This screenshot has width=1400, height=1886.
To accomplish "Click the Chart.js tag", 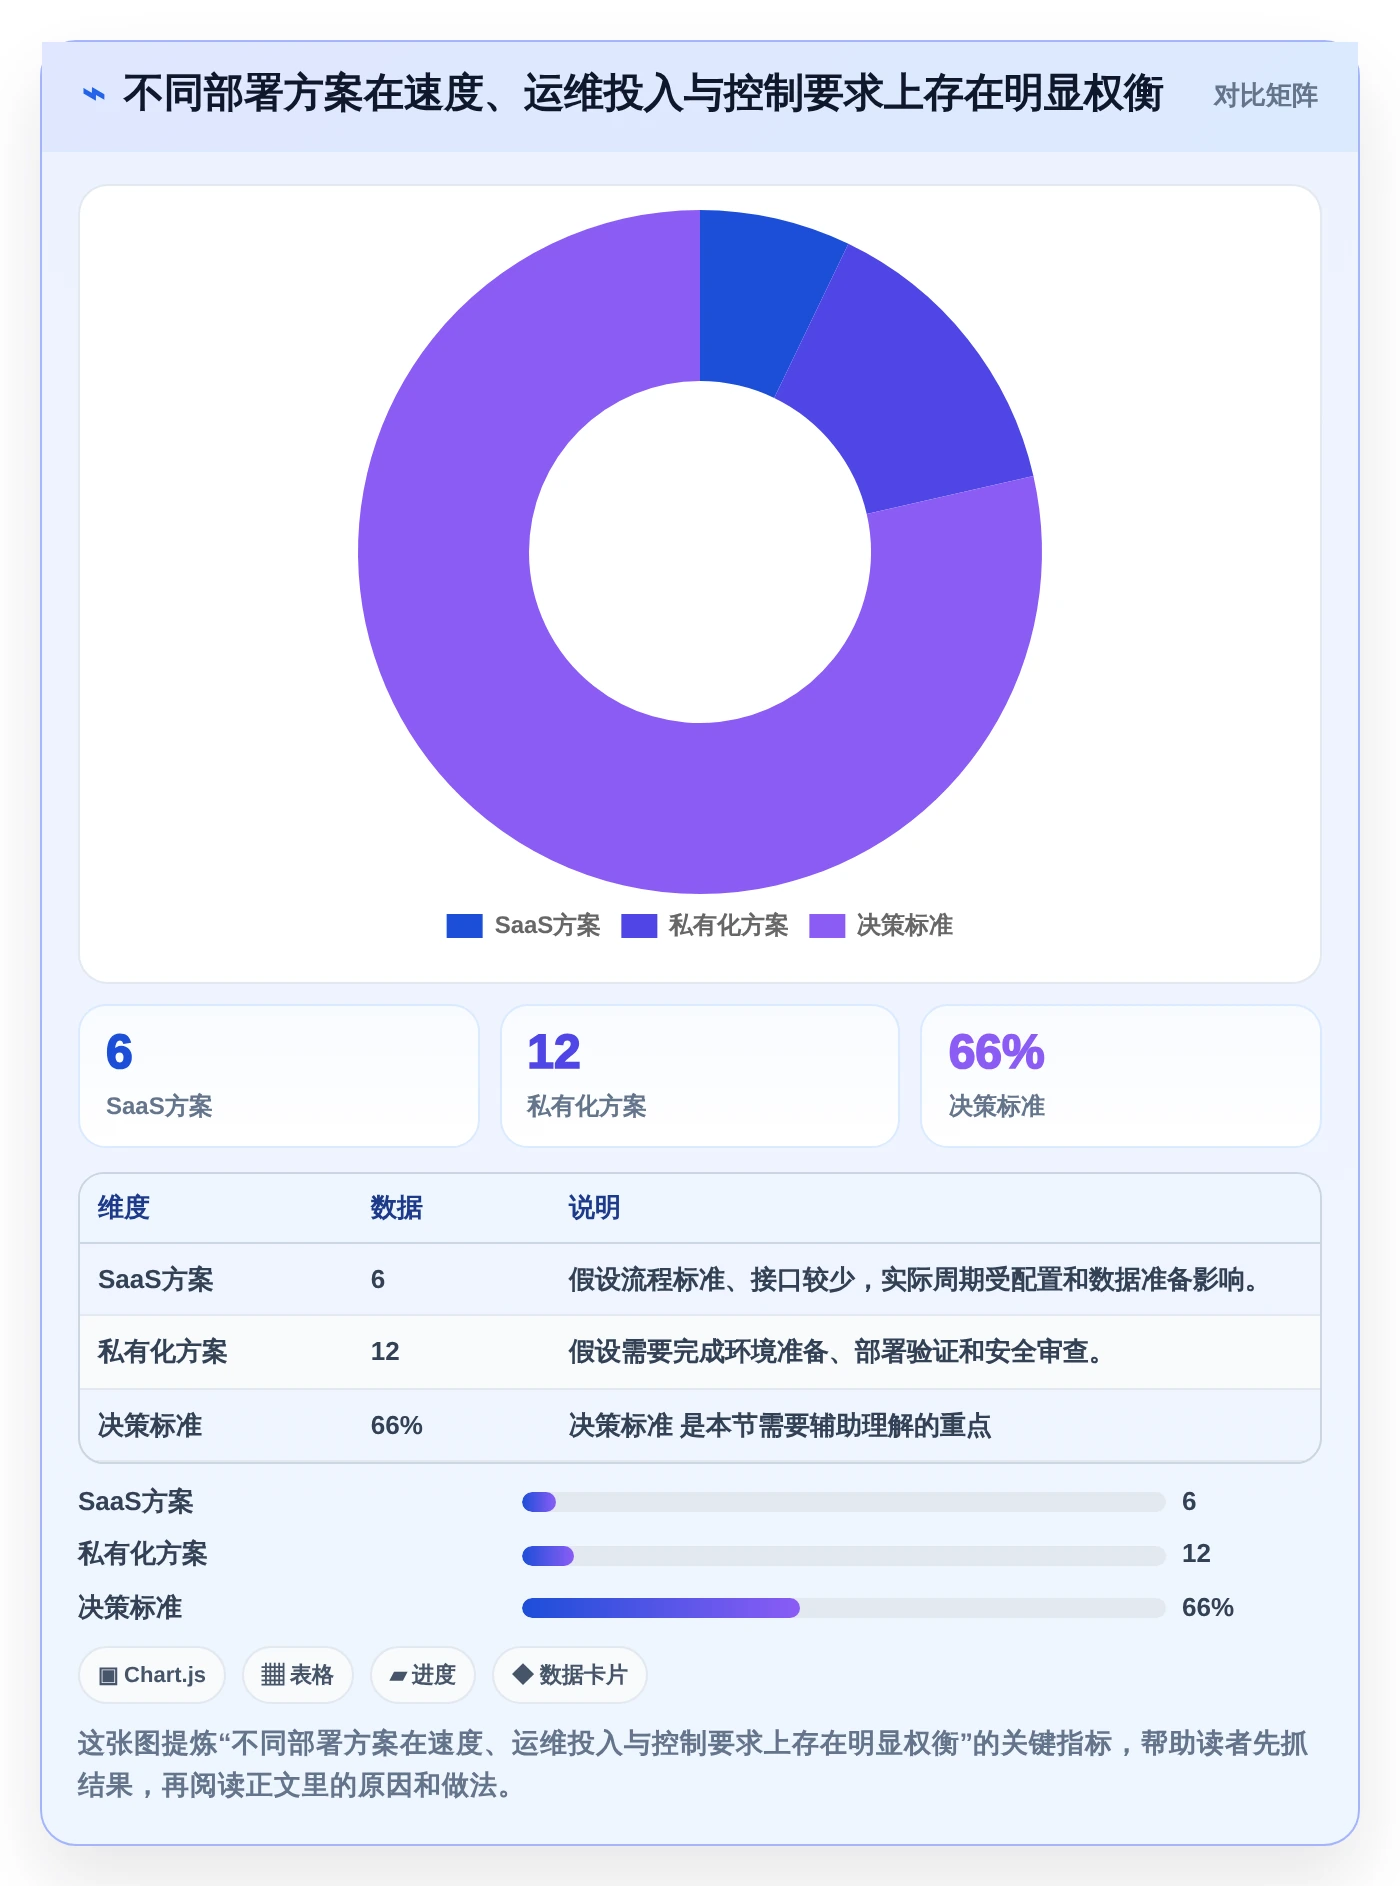I will 152,1675.
